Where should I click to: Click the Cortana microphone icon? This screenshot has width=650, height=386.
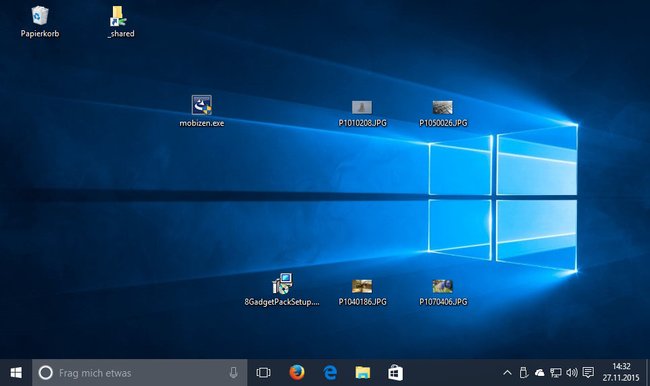point(233,373)
